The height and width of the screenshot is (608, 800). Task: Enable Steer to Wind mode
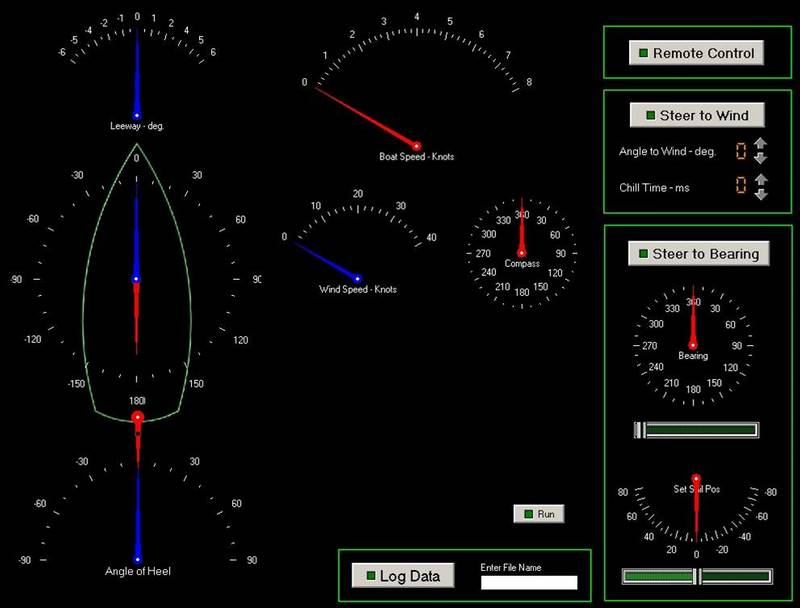point(696,115)
